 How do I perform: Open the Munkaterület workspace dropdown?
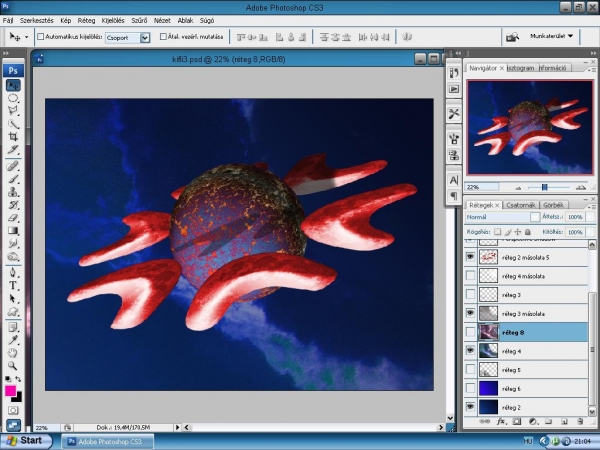pos(551,36)
